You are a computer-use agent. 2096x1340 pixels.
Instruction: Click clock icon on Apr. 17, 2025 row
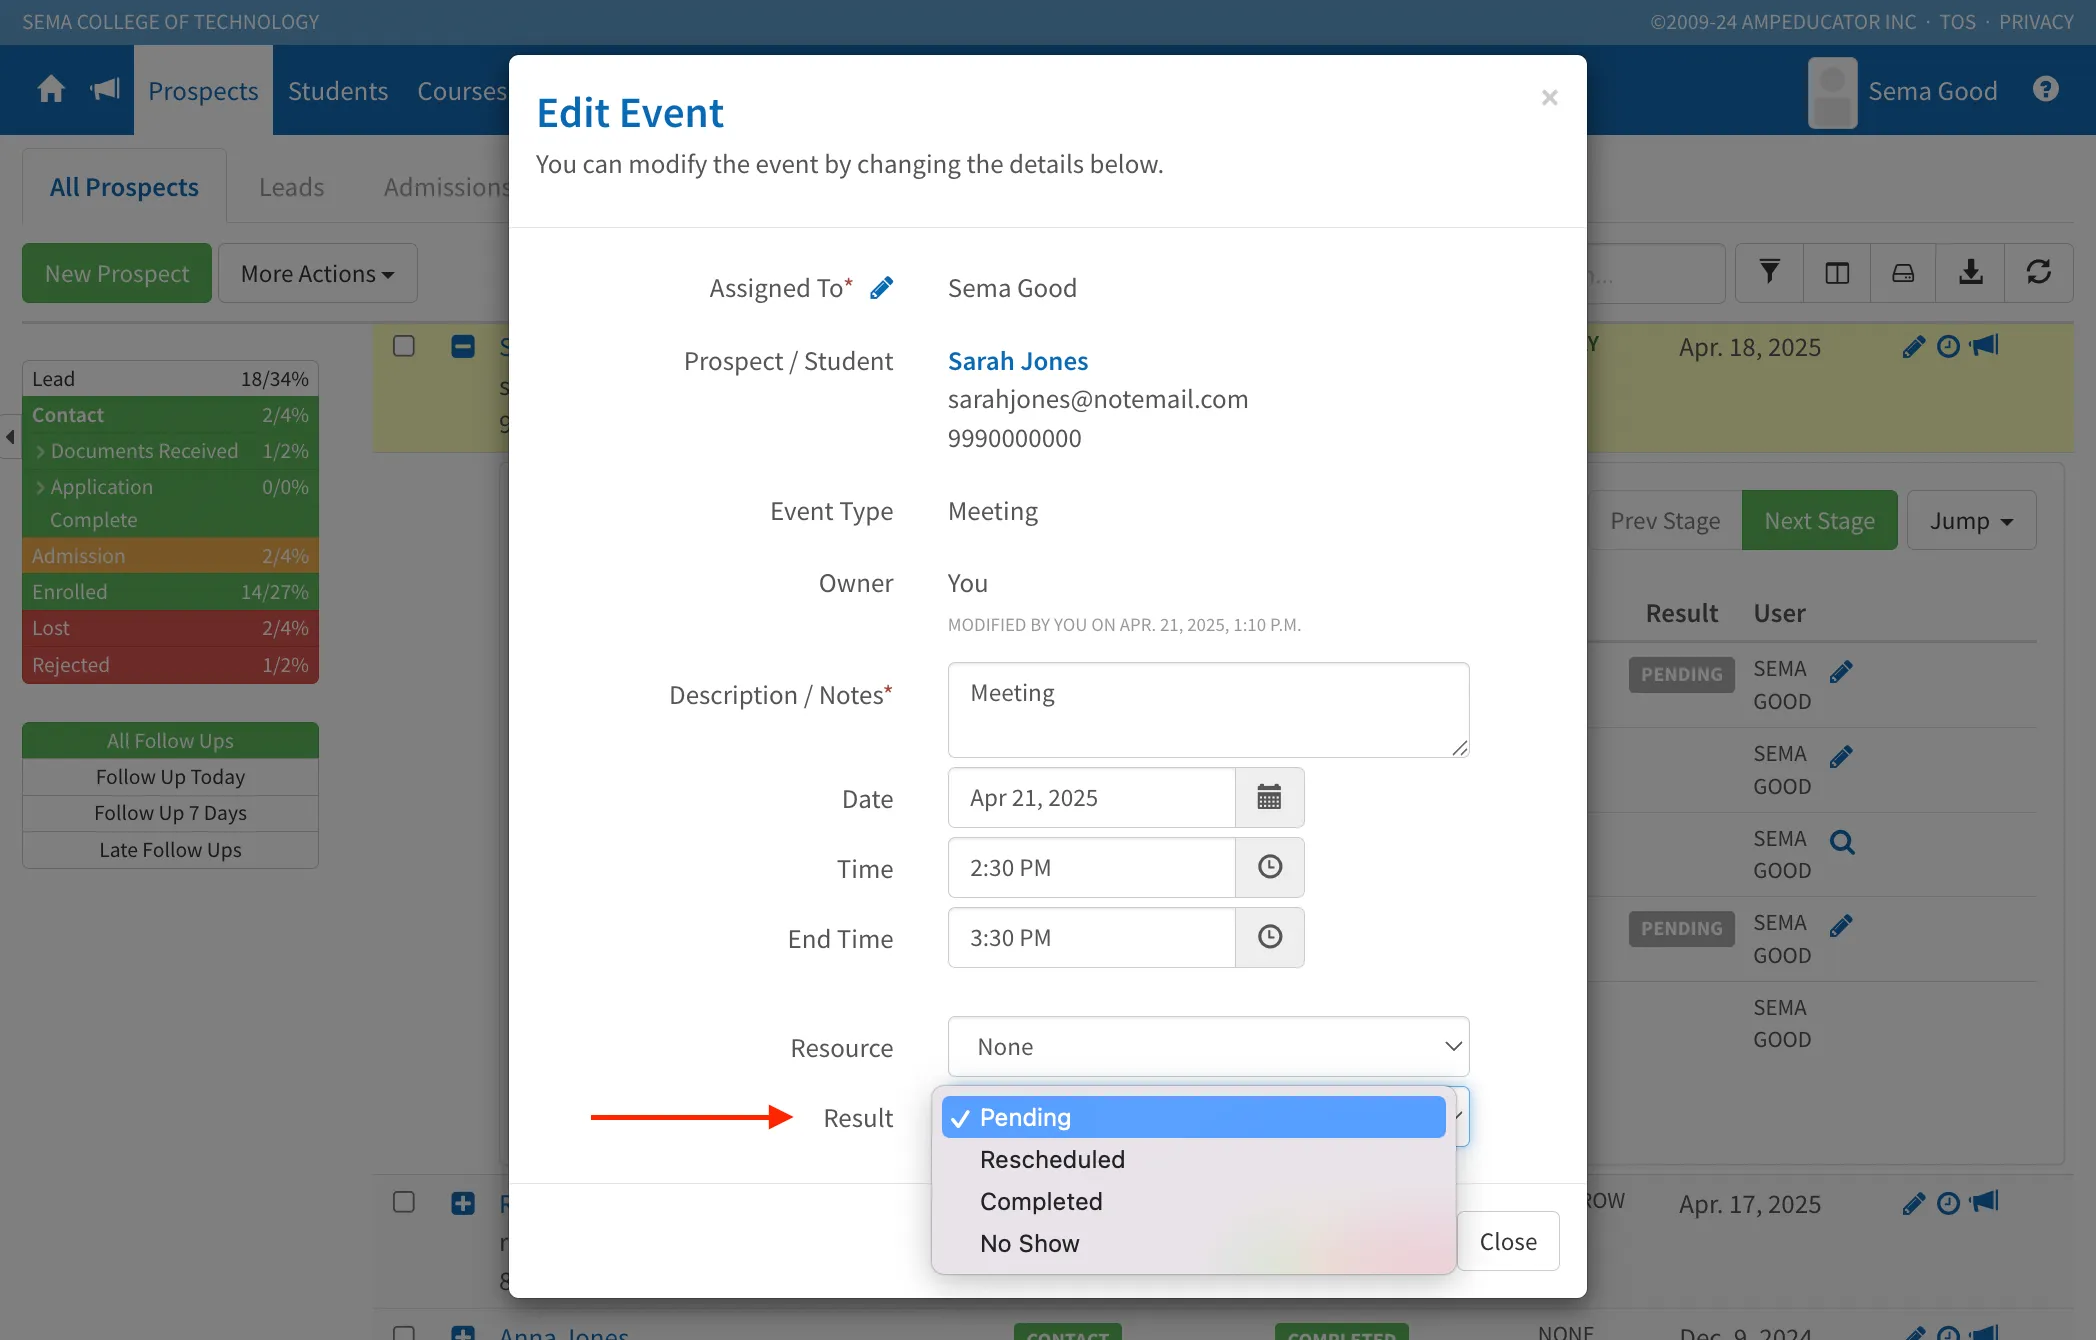(1948, 1203)
